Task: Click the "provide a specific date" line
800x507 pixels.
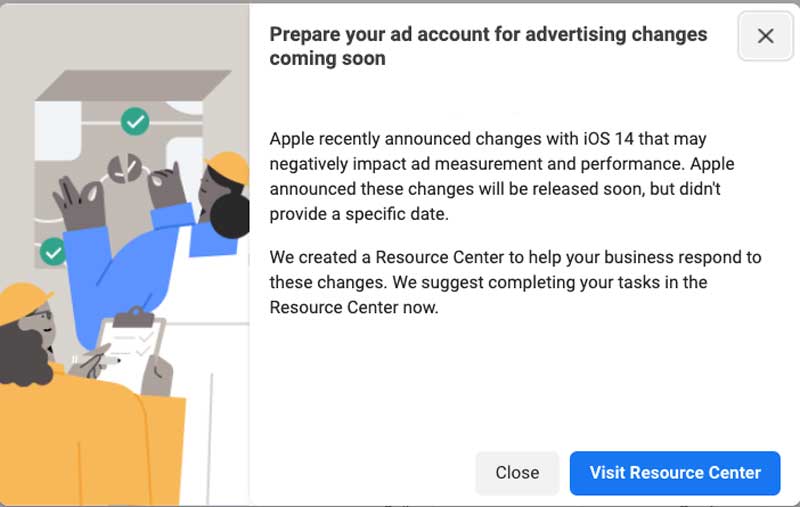Action: [x=359, y=214]
